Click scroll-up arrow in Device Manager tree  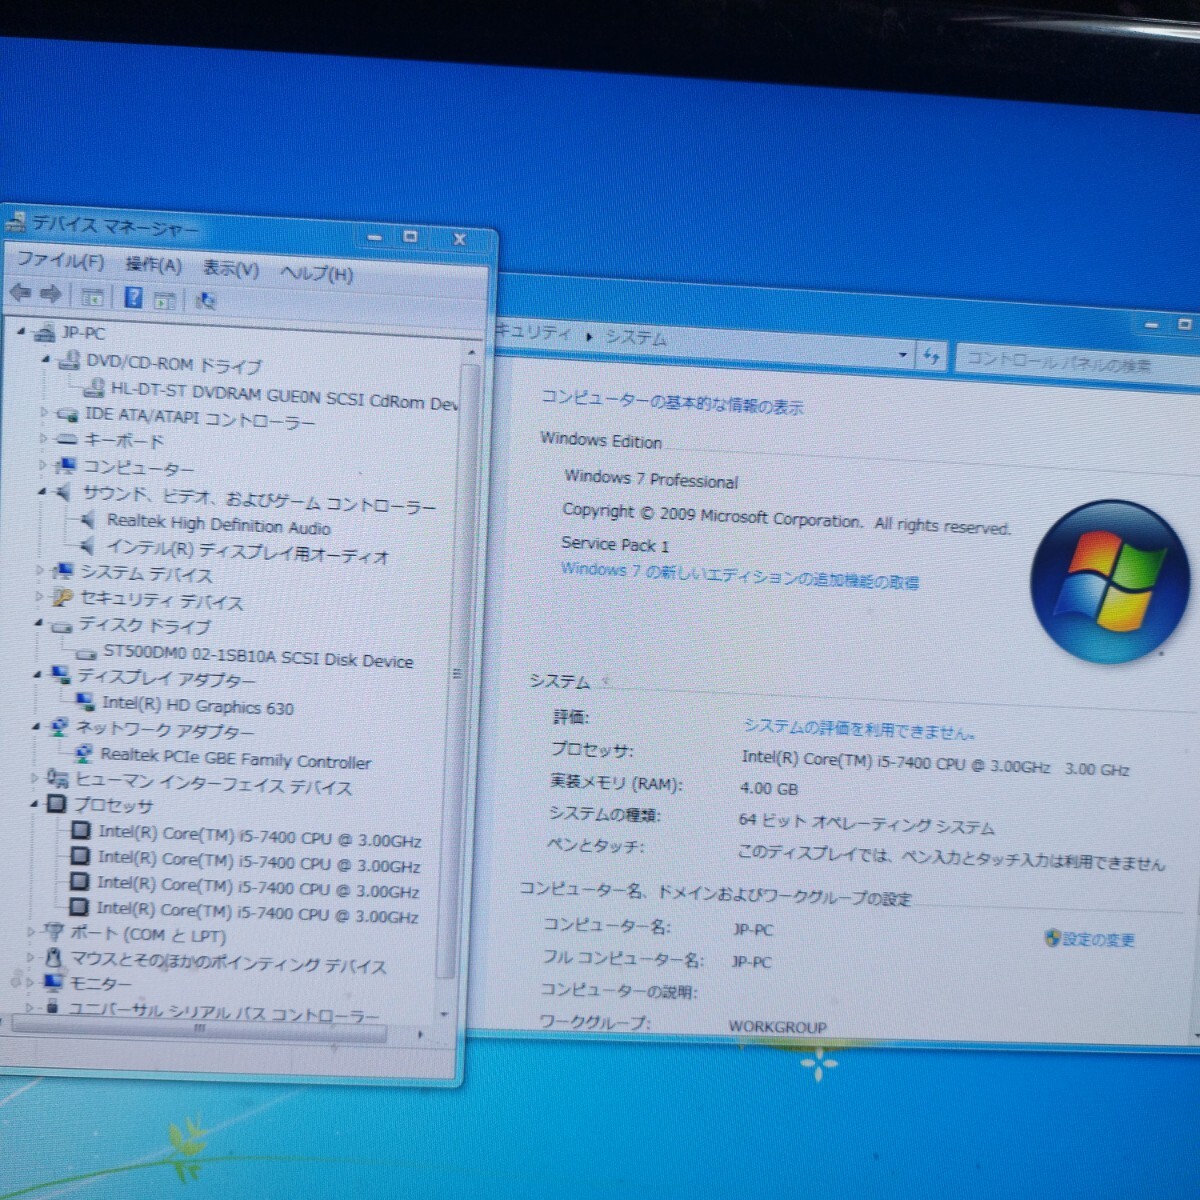[x=471, y=352]
